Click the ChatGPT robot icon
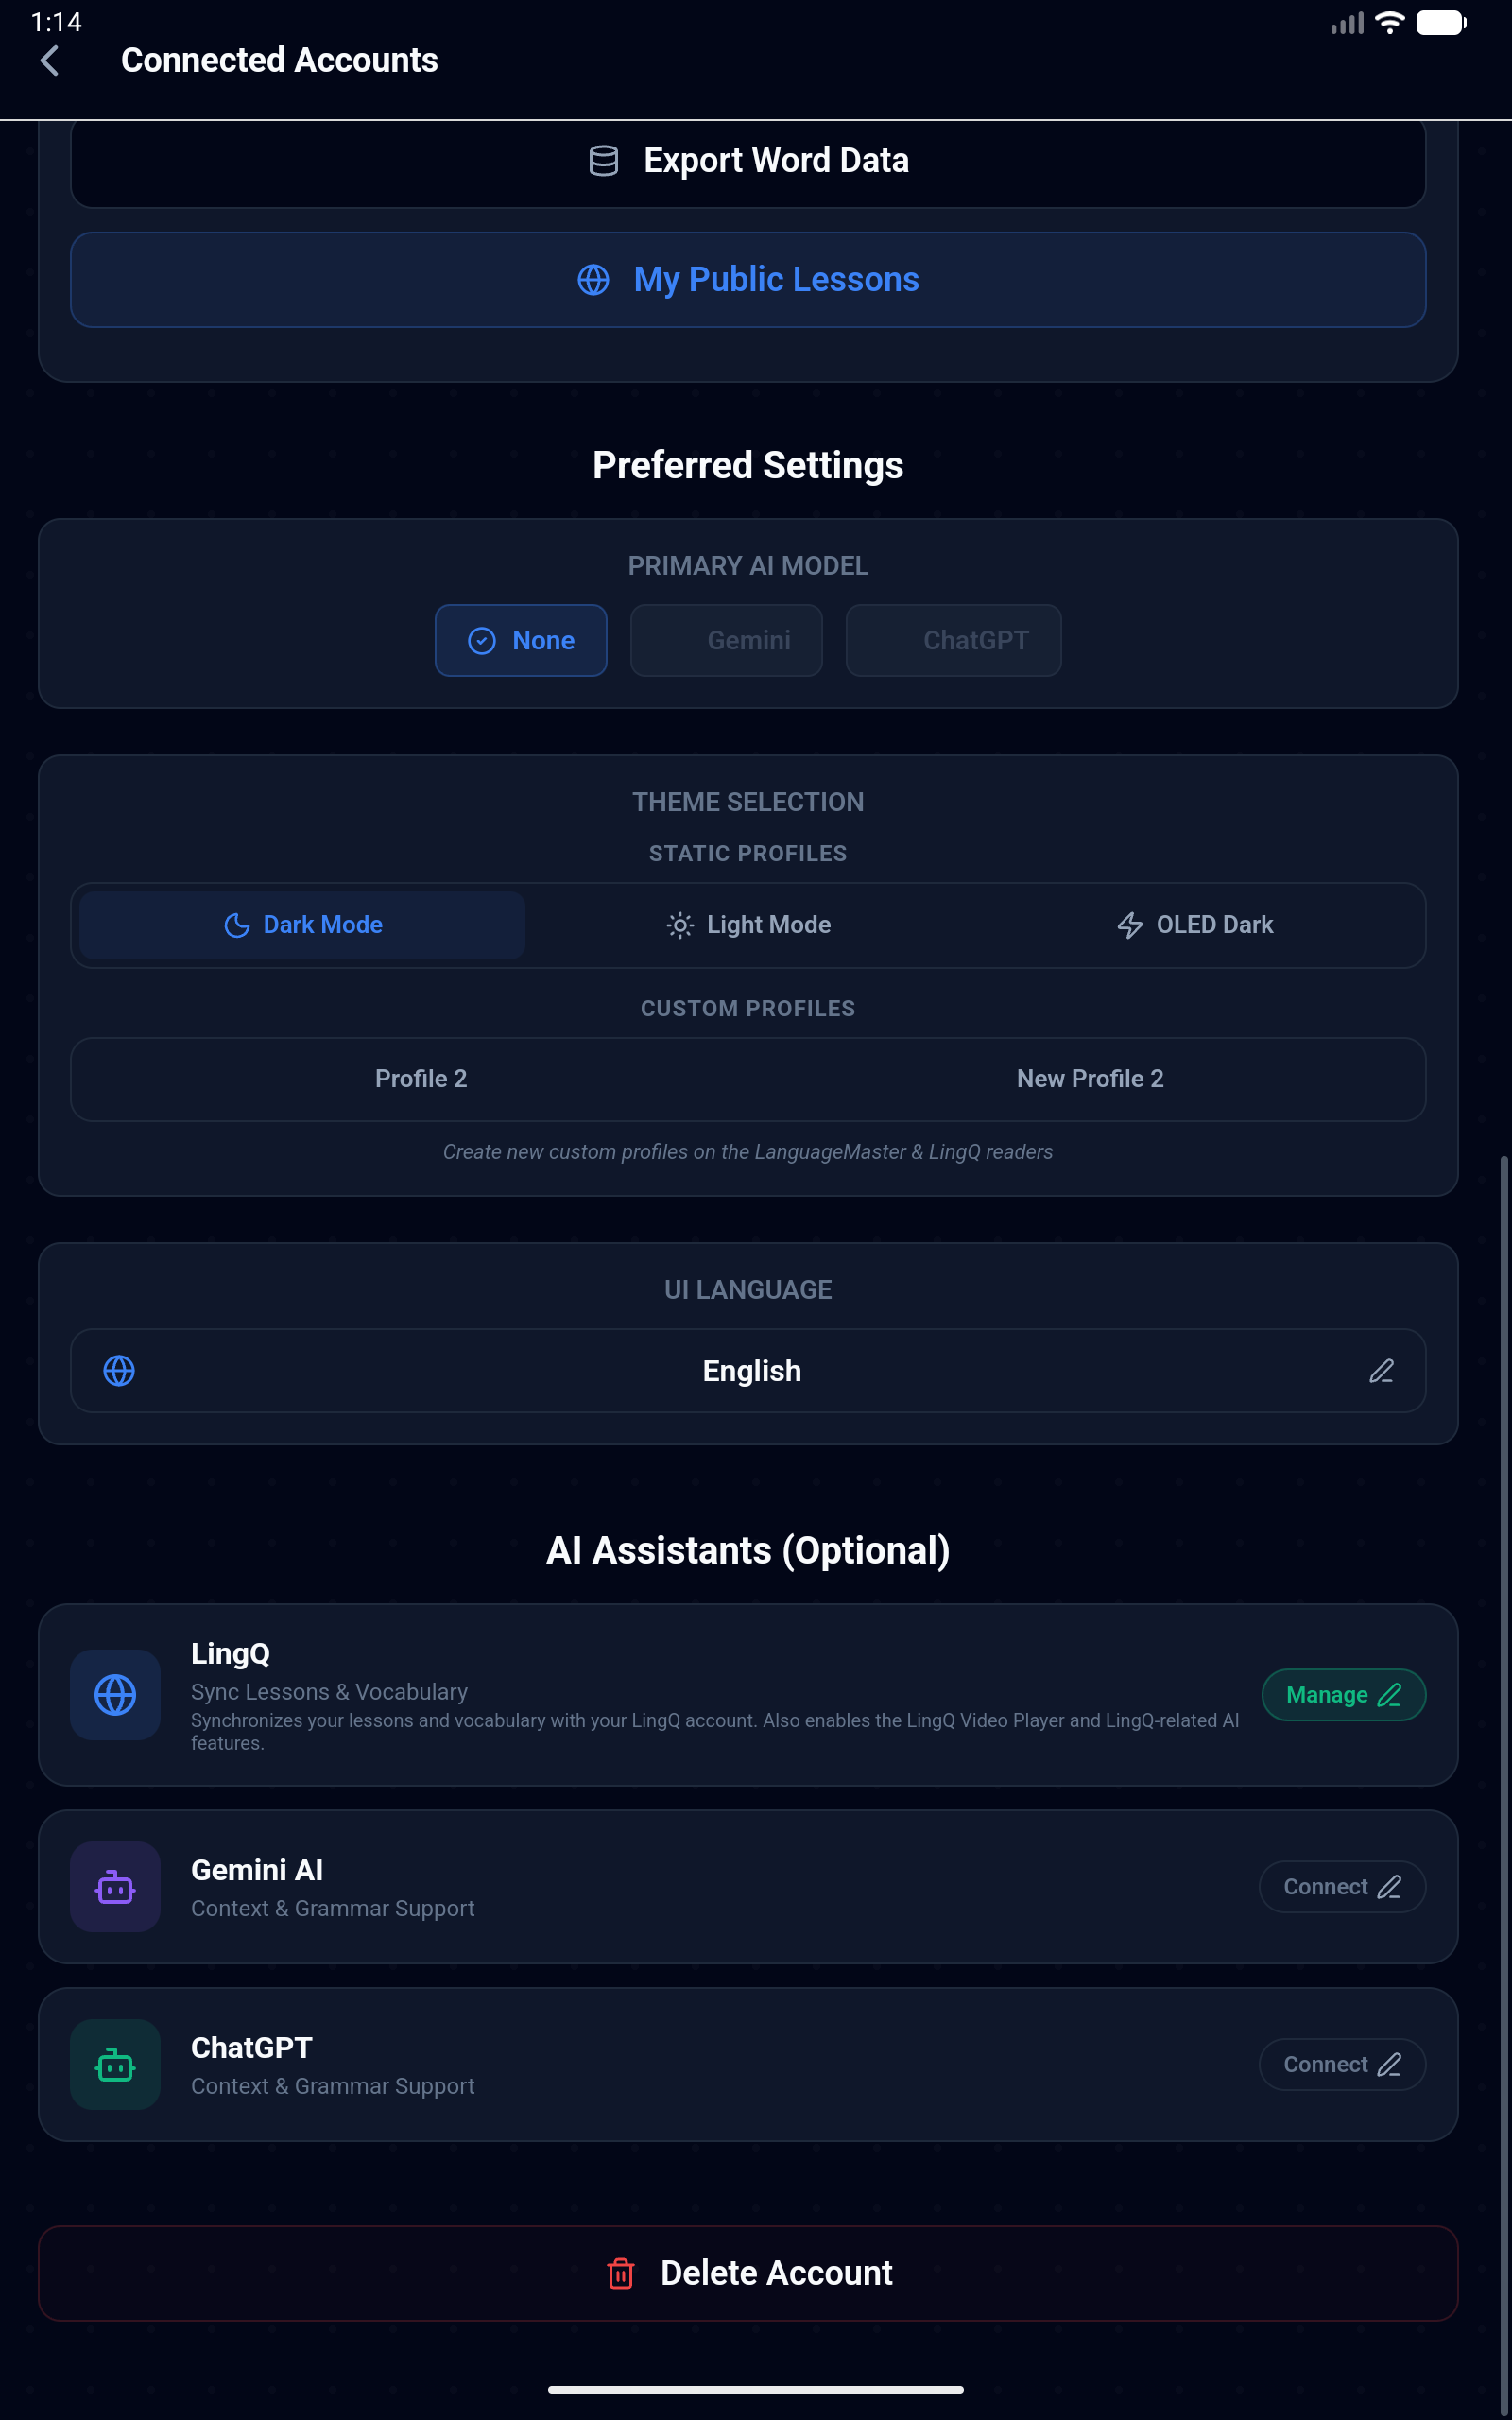The height and width of the screenshot is (2420, 1512). (115, 2065)
